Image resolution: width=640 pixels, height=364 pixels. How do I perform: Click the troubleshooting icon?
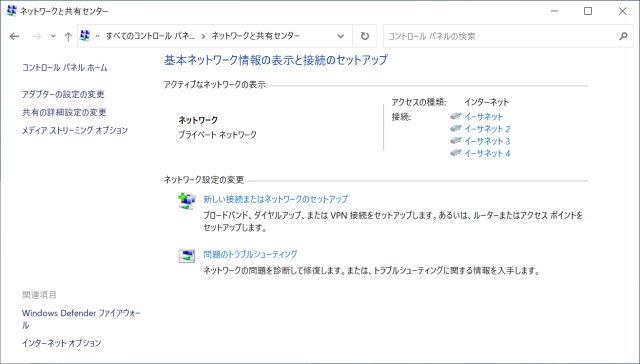[187, 256]
